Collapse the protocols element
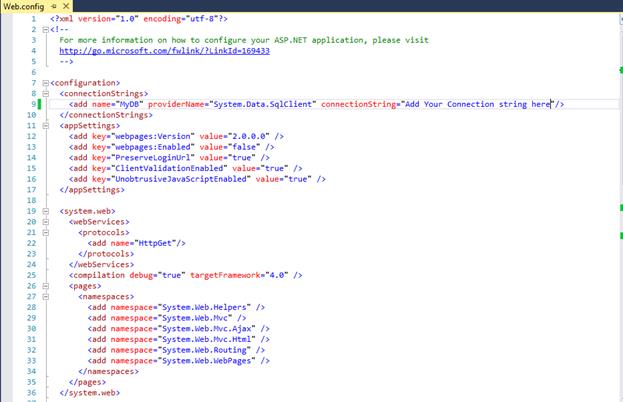The height and width of the screenshot is (402, 623). (45, 233)
